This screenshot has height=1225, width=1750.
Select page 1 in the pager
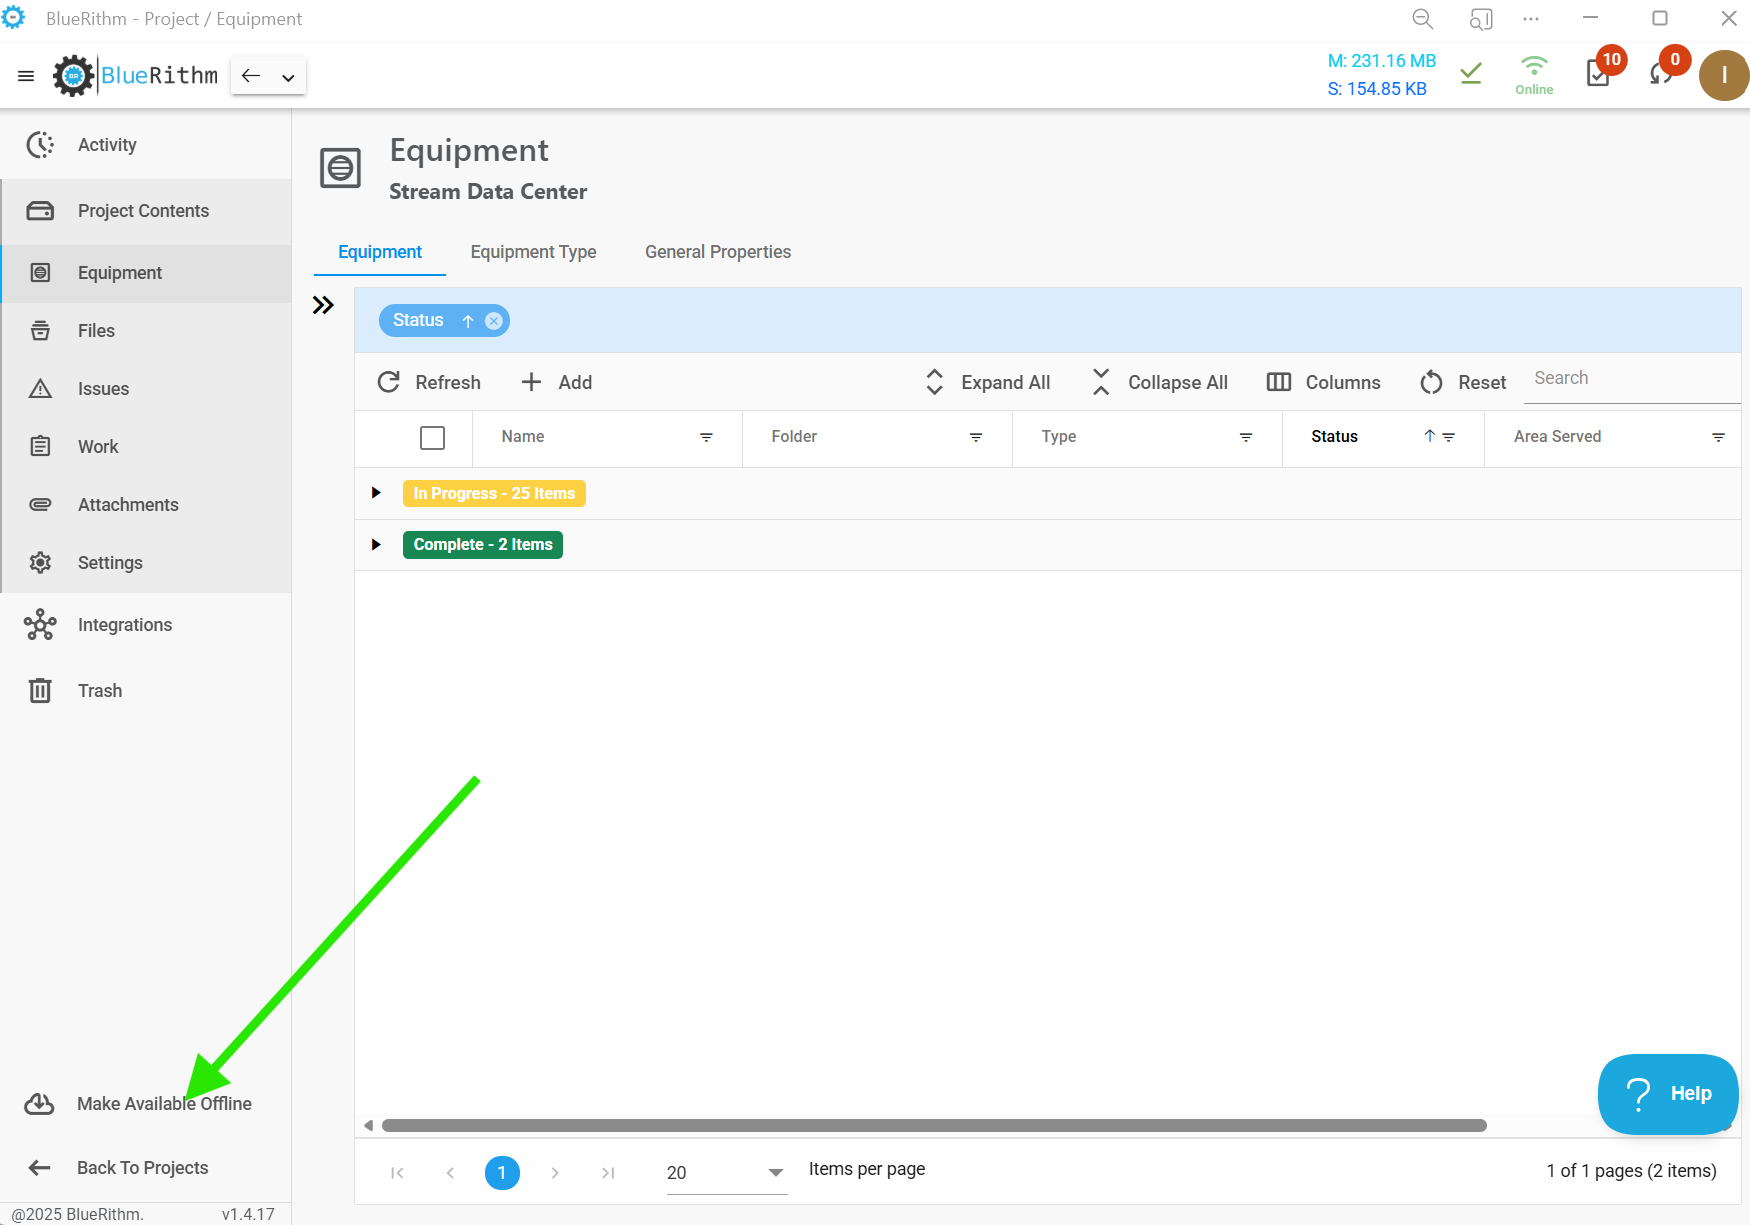tap(502, 1173)
